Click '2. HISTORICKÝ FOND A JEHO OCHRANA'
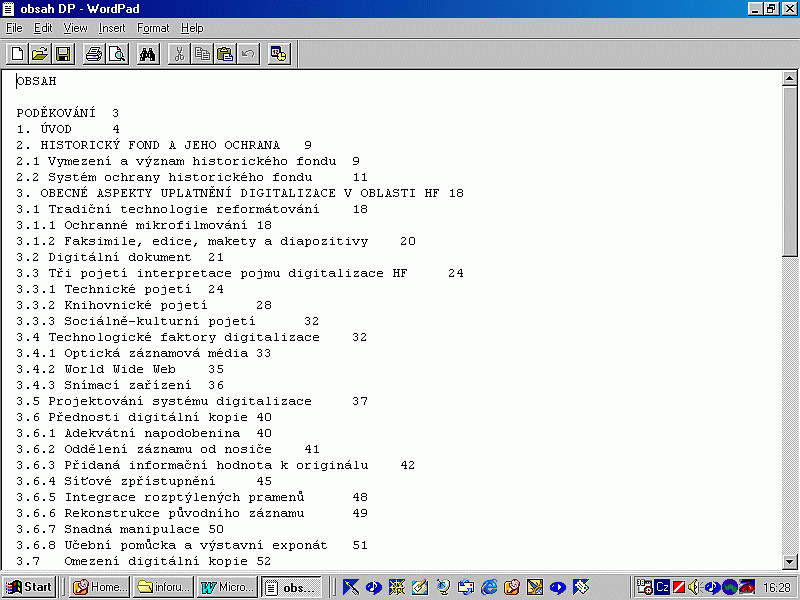Viewport: 800px width, 600px height. coord(148,145)
